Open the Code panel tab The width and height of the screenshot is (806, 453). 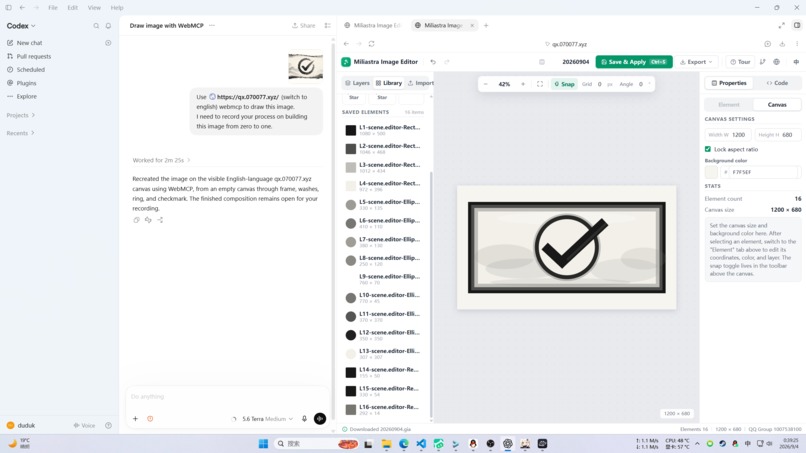coord(777,83)
